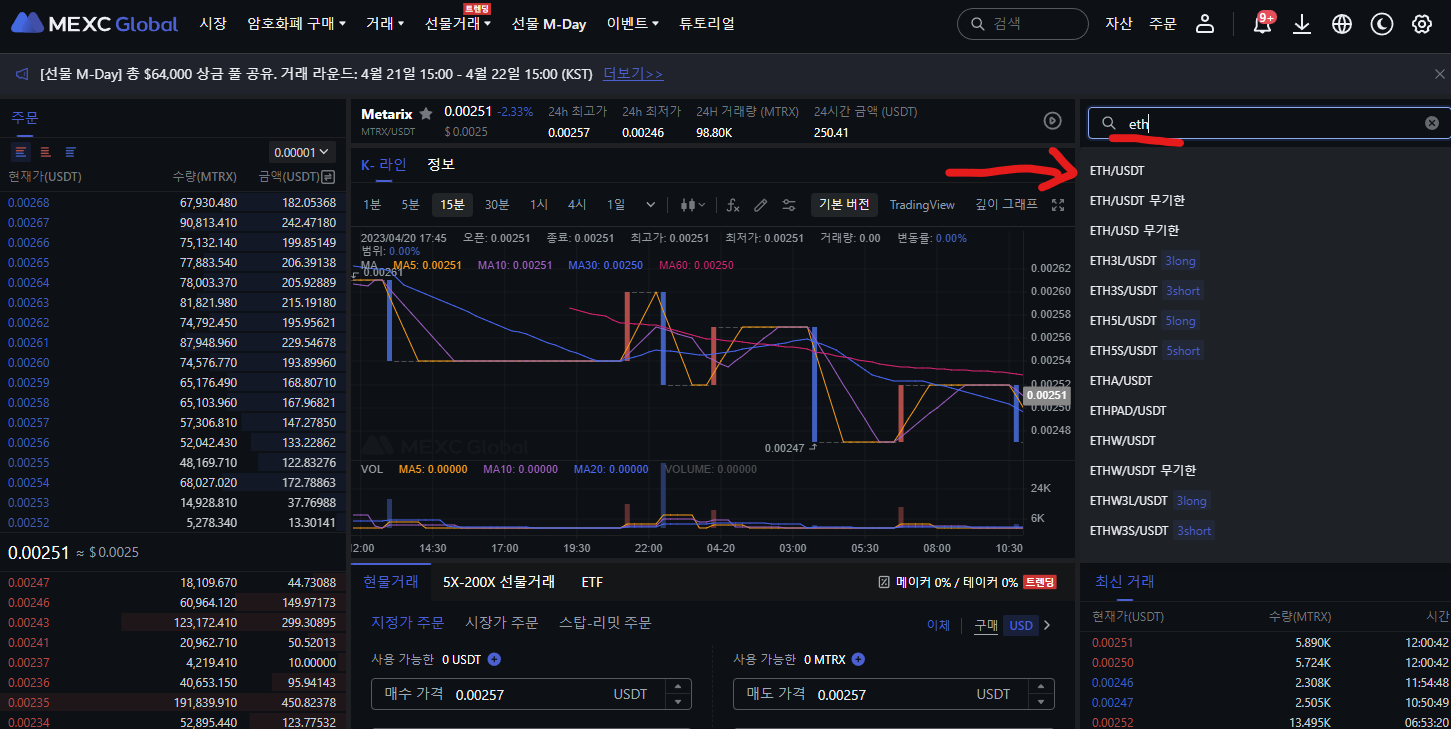This screenshot has height=729, width=1451.
Task: Click the USD buy button
Action: point(1021,625)
